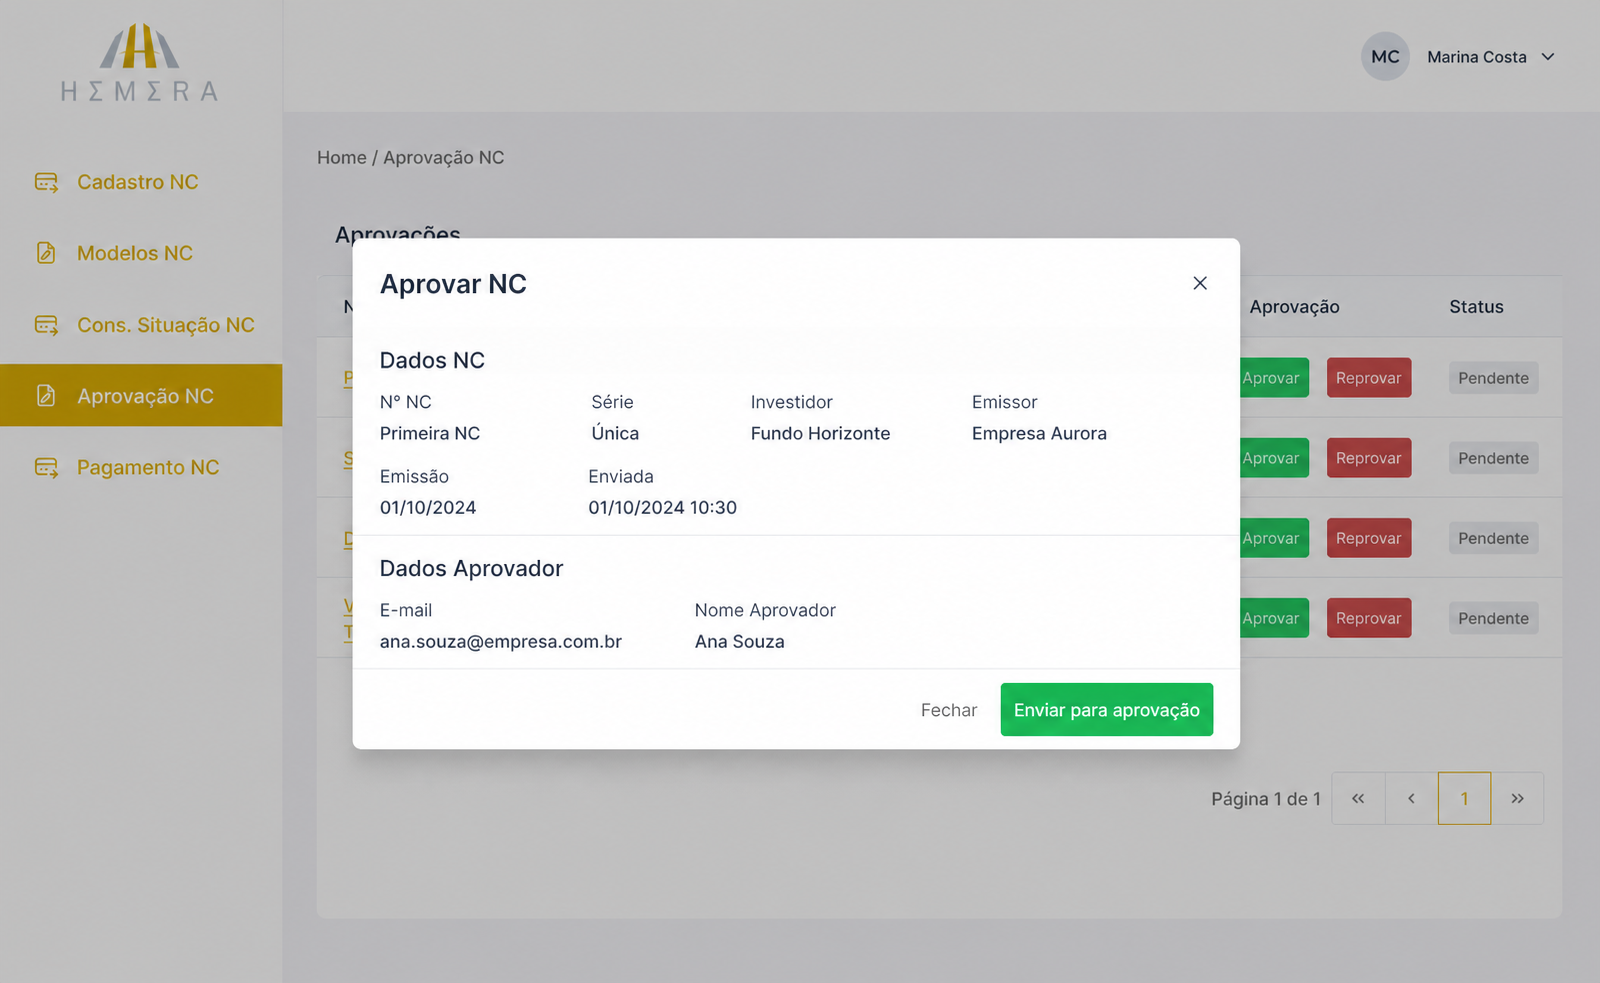Click Fechar button in dialog
Screen dimensions: 1600x983
coord(949,710)
